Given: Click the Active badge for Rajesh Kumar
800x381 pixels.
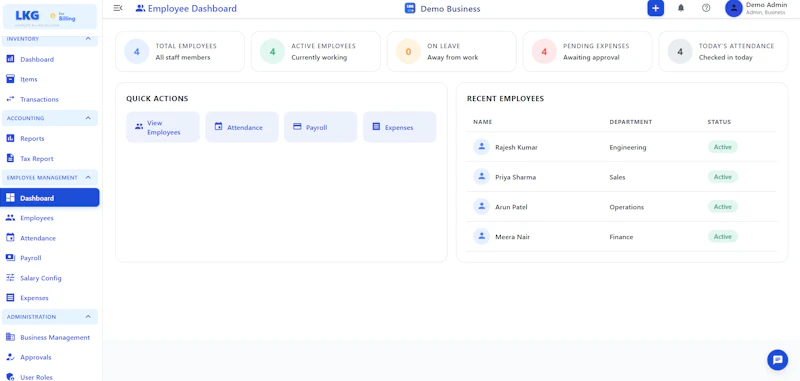Looking at the screenshot, I should coord(722,147).
